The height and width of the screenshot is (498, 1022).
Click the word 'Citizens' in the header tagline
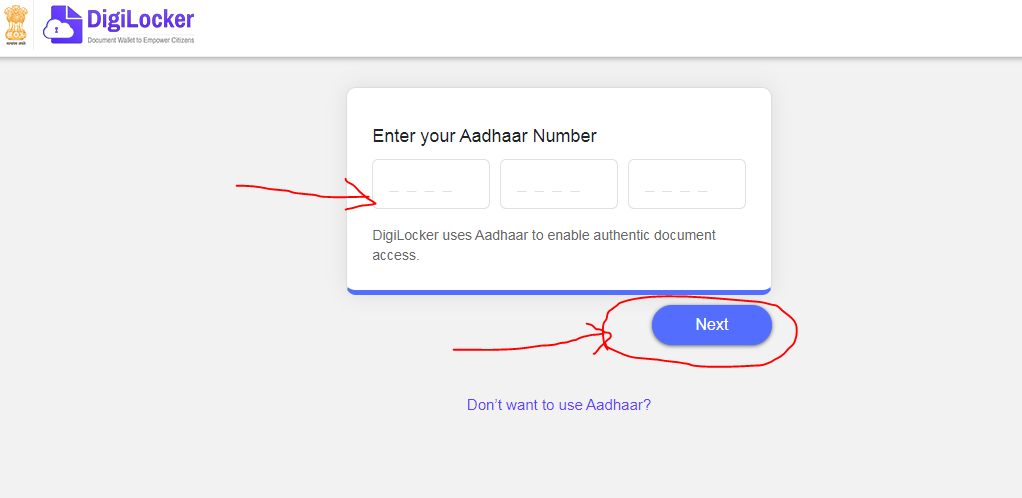coord(181,40)
